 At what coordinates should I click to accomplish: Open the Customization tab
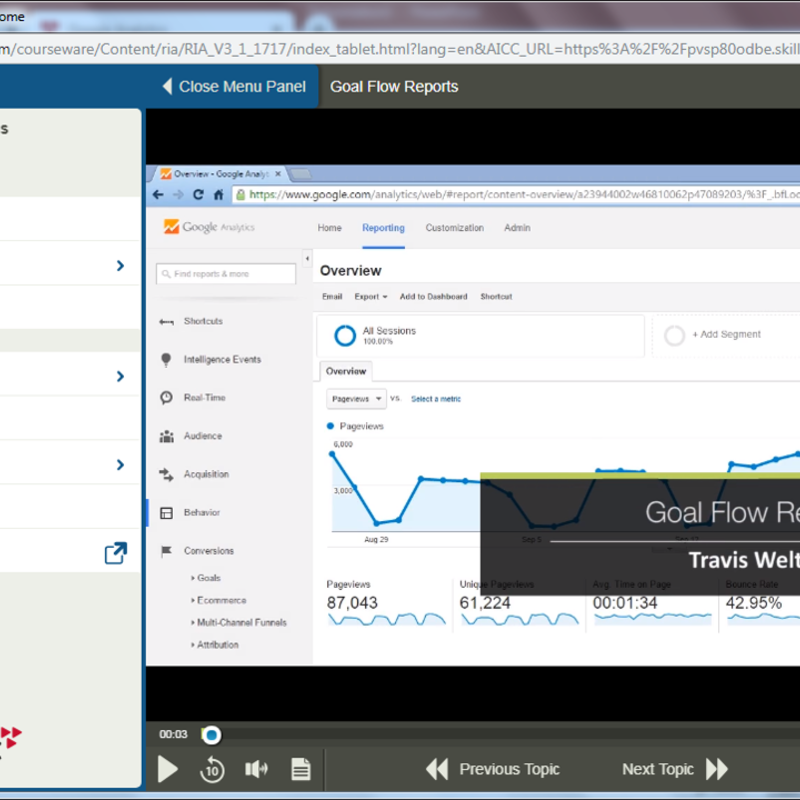(x=455, y=228)
